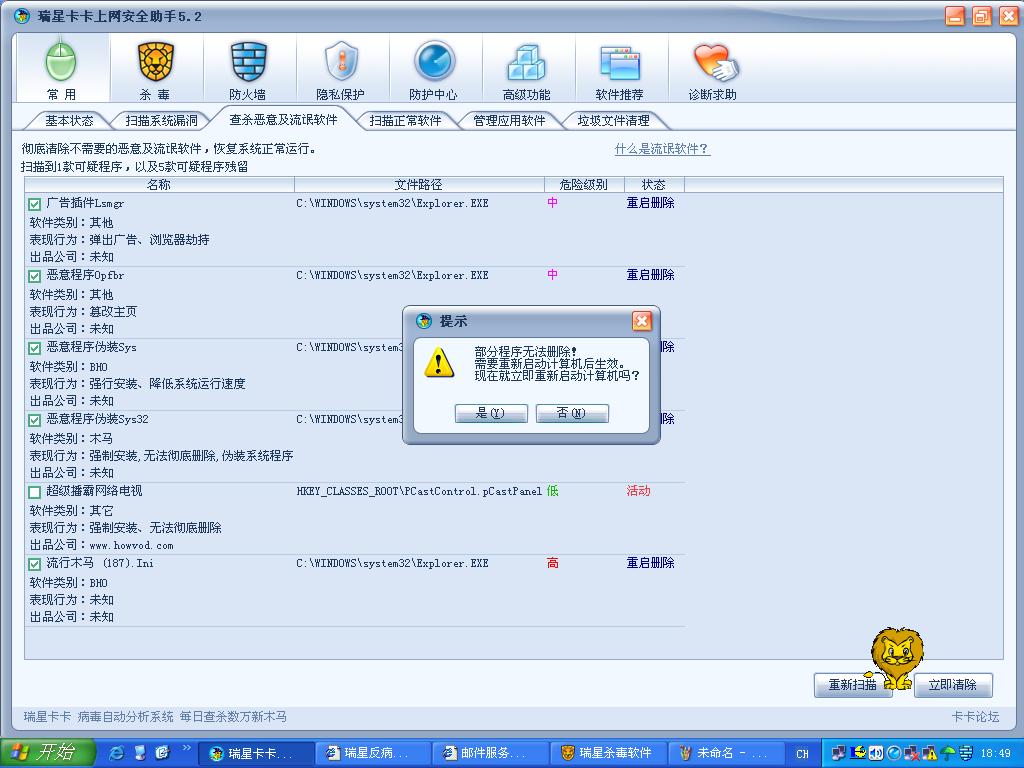Click the yellow warning icon in the dialog
The width and height of the screenshot is (1024, 768).
click(x=439, y=362)
